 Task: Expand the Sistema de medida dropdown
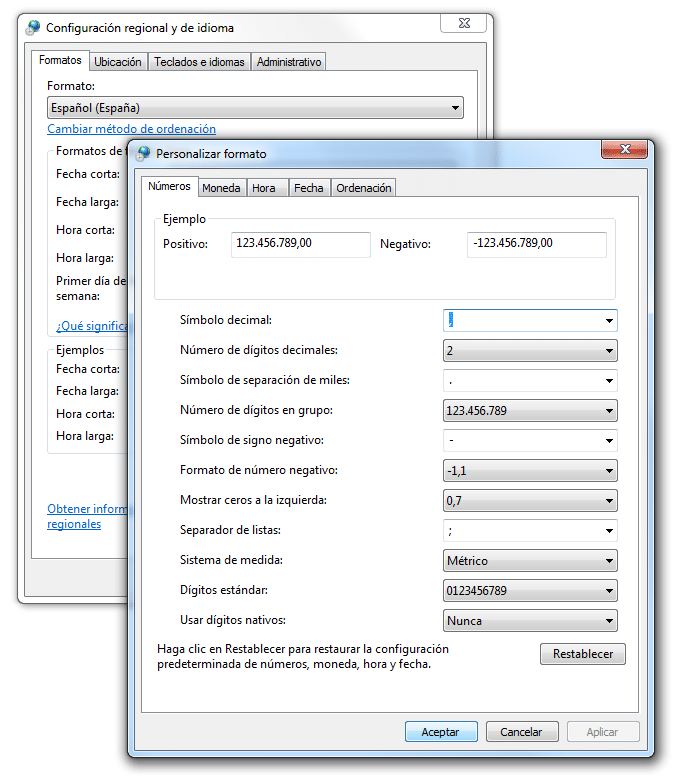[608, 561]
